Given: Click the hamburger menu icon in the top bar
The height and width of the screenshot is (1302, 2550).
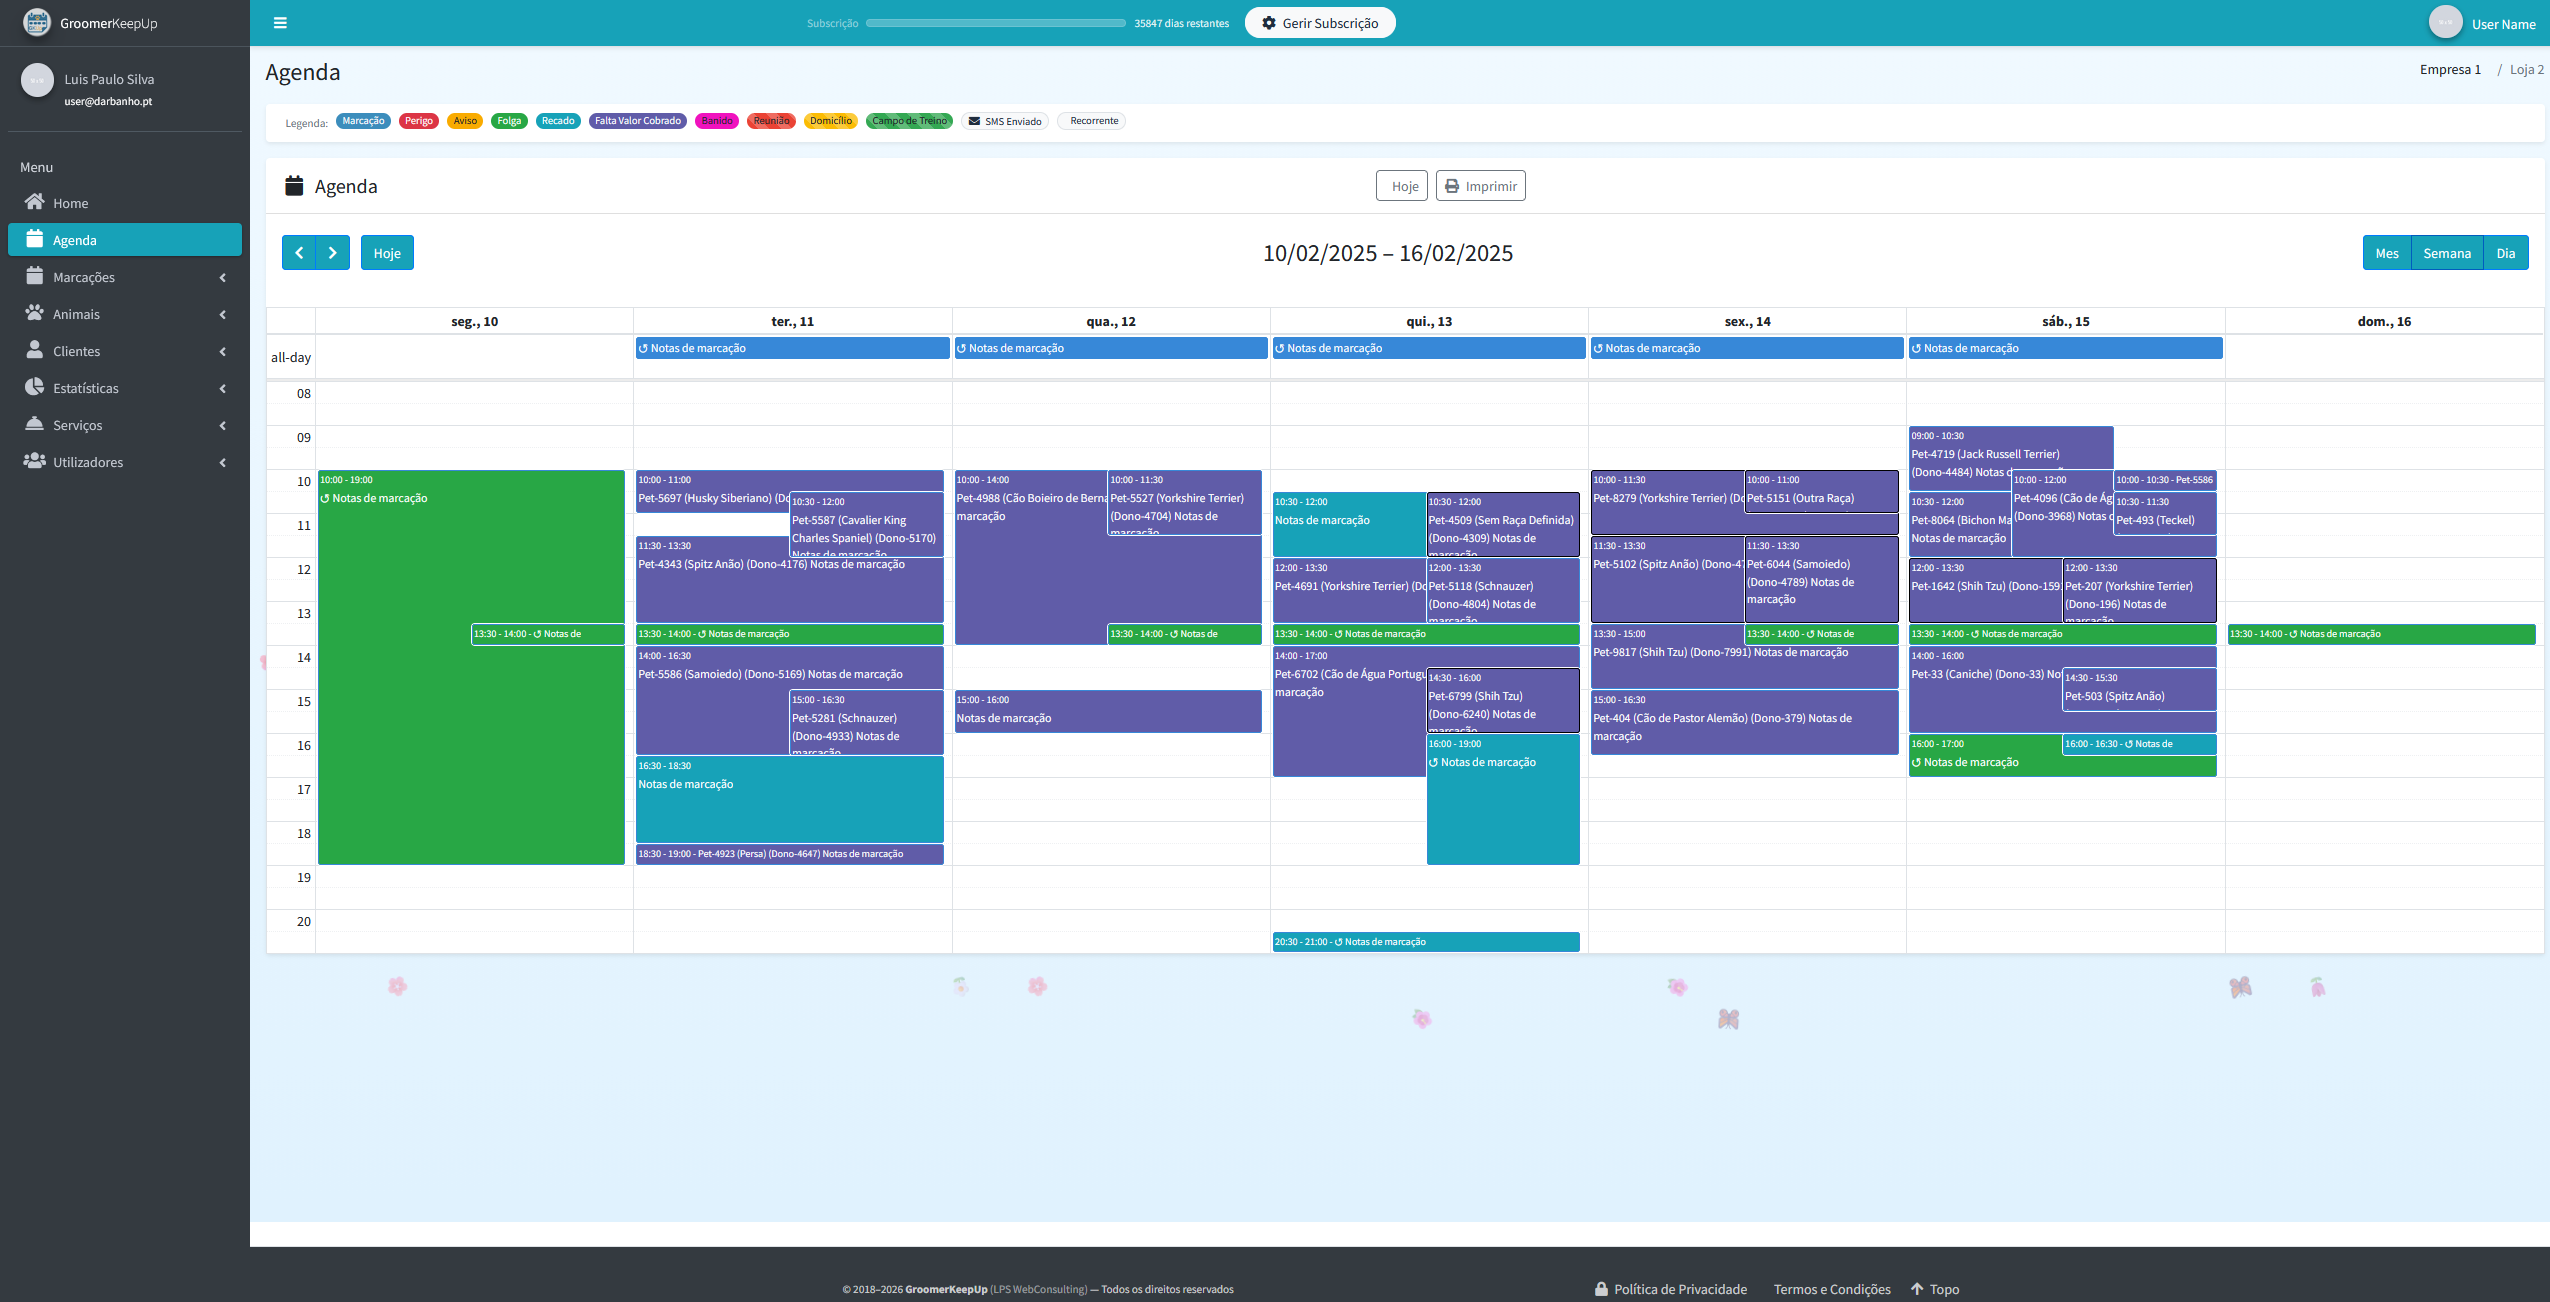Looking at the screenshot, I should click(x=279, y=22).
